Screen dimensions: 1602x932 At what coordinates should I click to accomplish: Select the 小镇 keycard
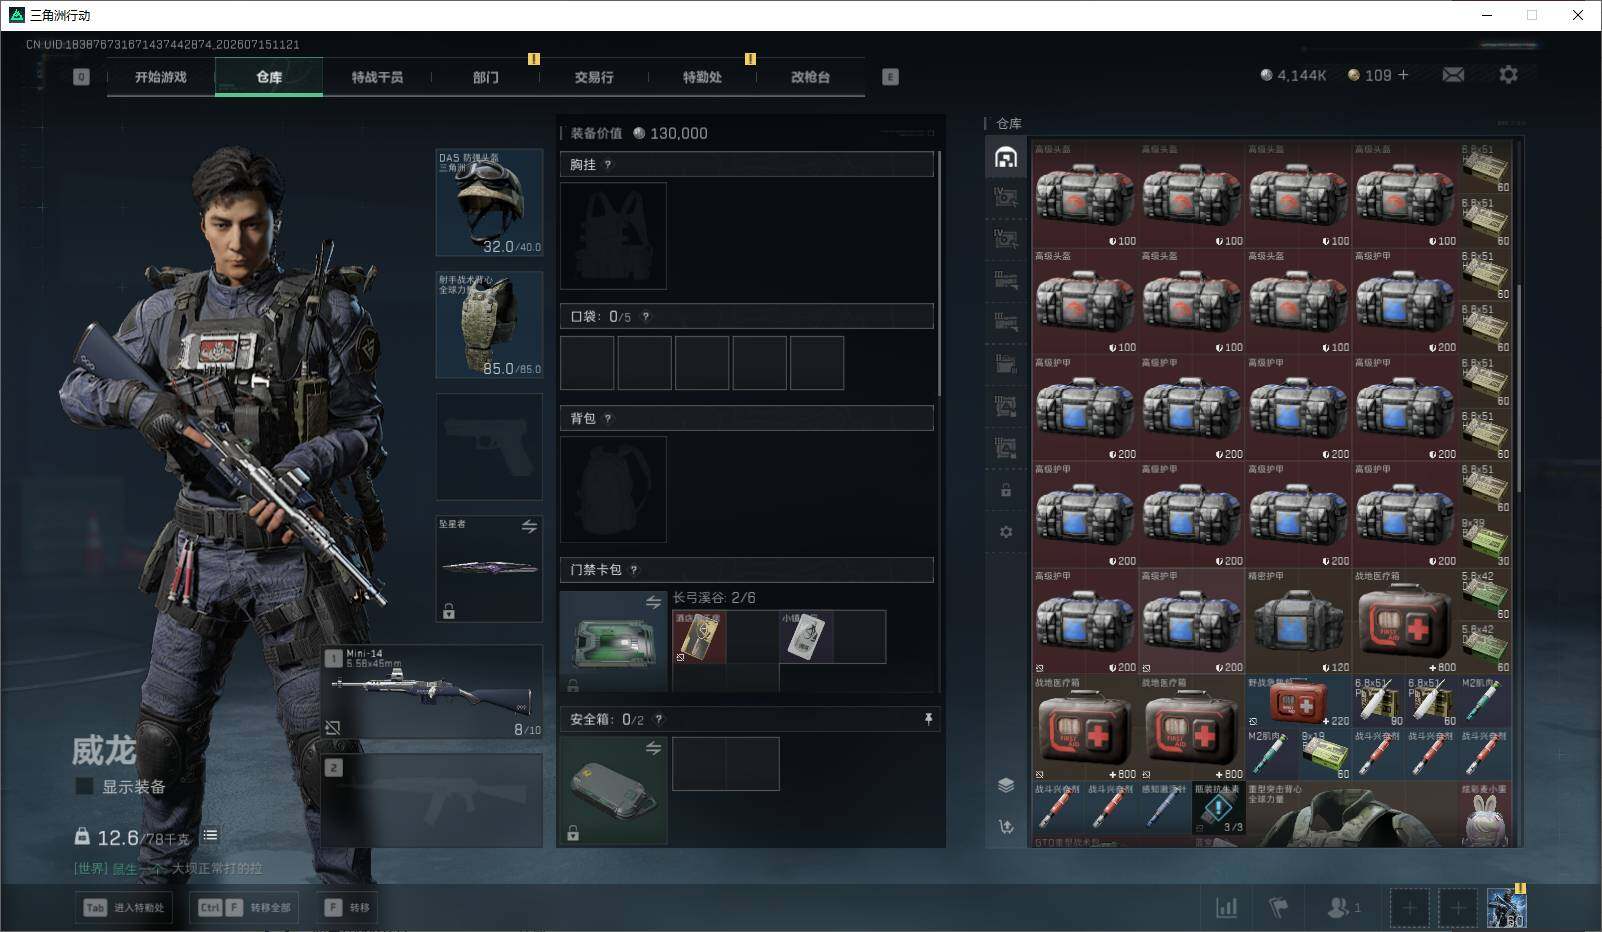[x=806, y=637]
